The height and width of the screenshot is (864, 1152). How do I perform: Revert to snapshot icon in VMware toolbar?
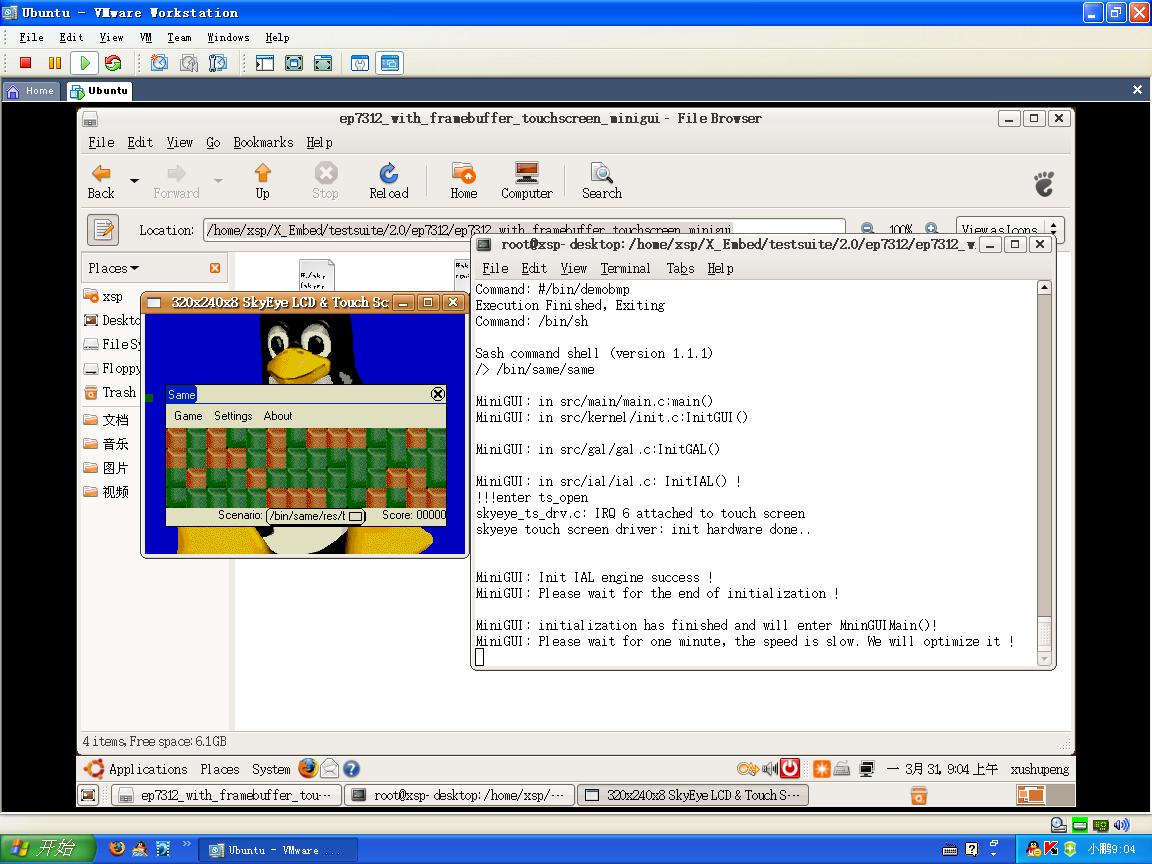pyautogui.click(x=189, y=63)
